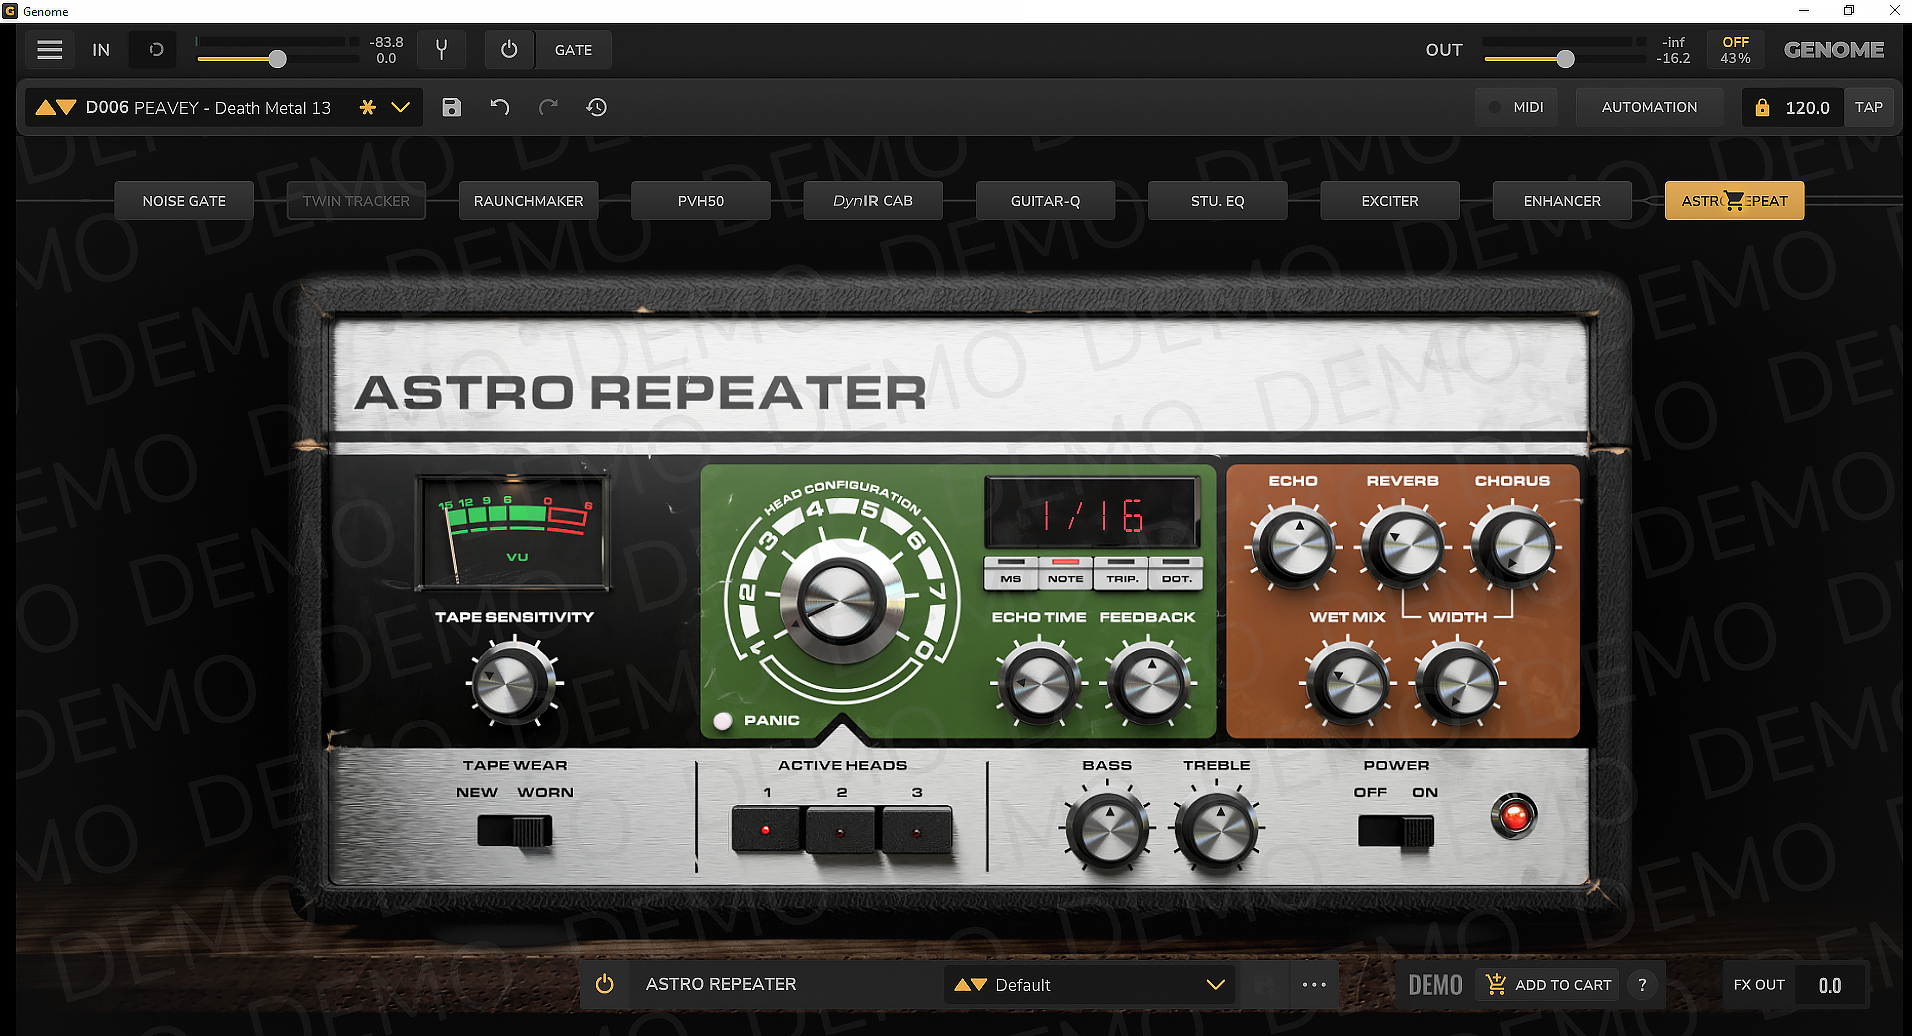Viewport: 1912px width, 1036px height.
Task: Flip the POWER off/on switch
Action: pyautogui.click(x=1396, y=831)
